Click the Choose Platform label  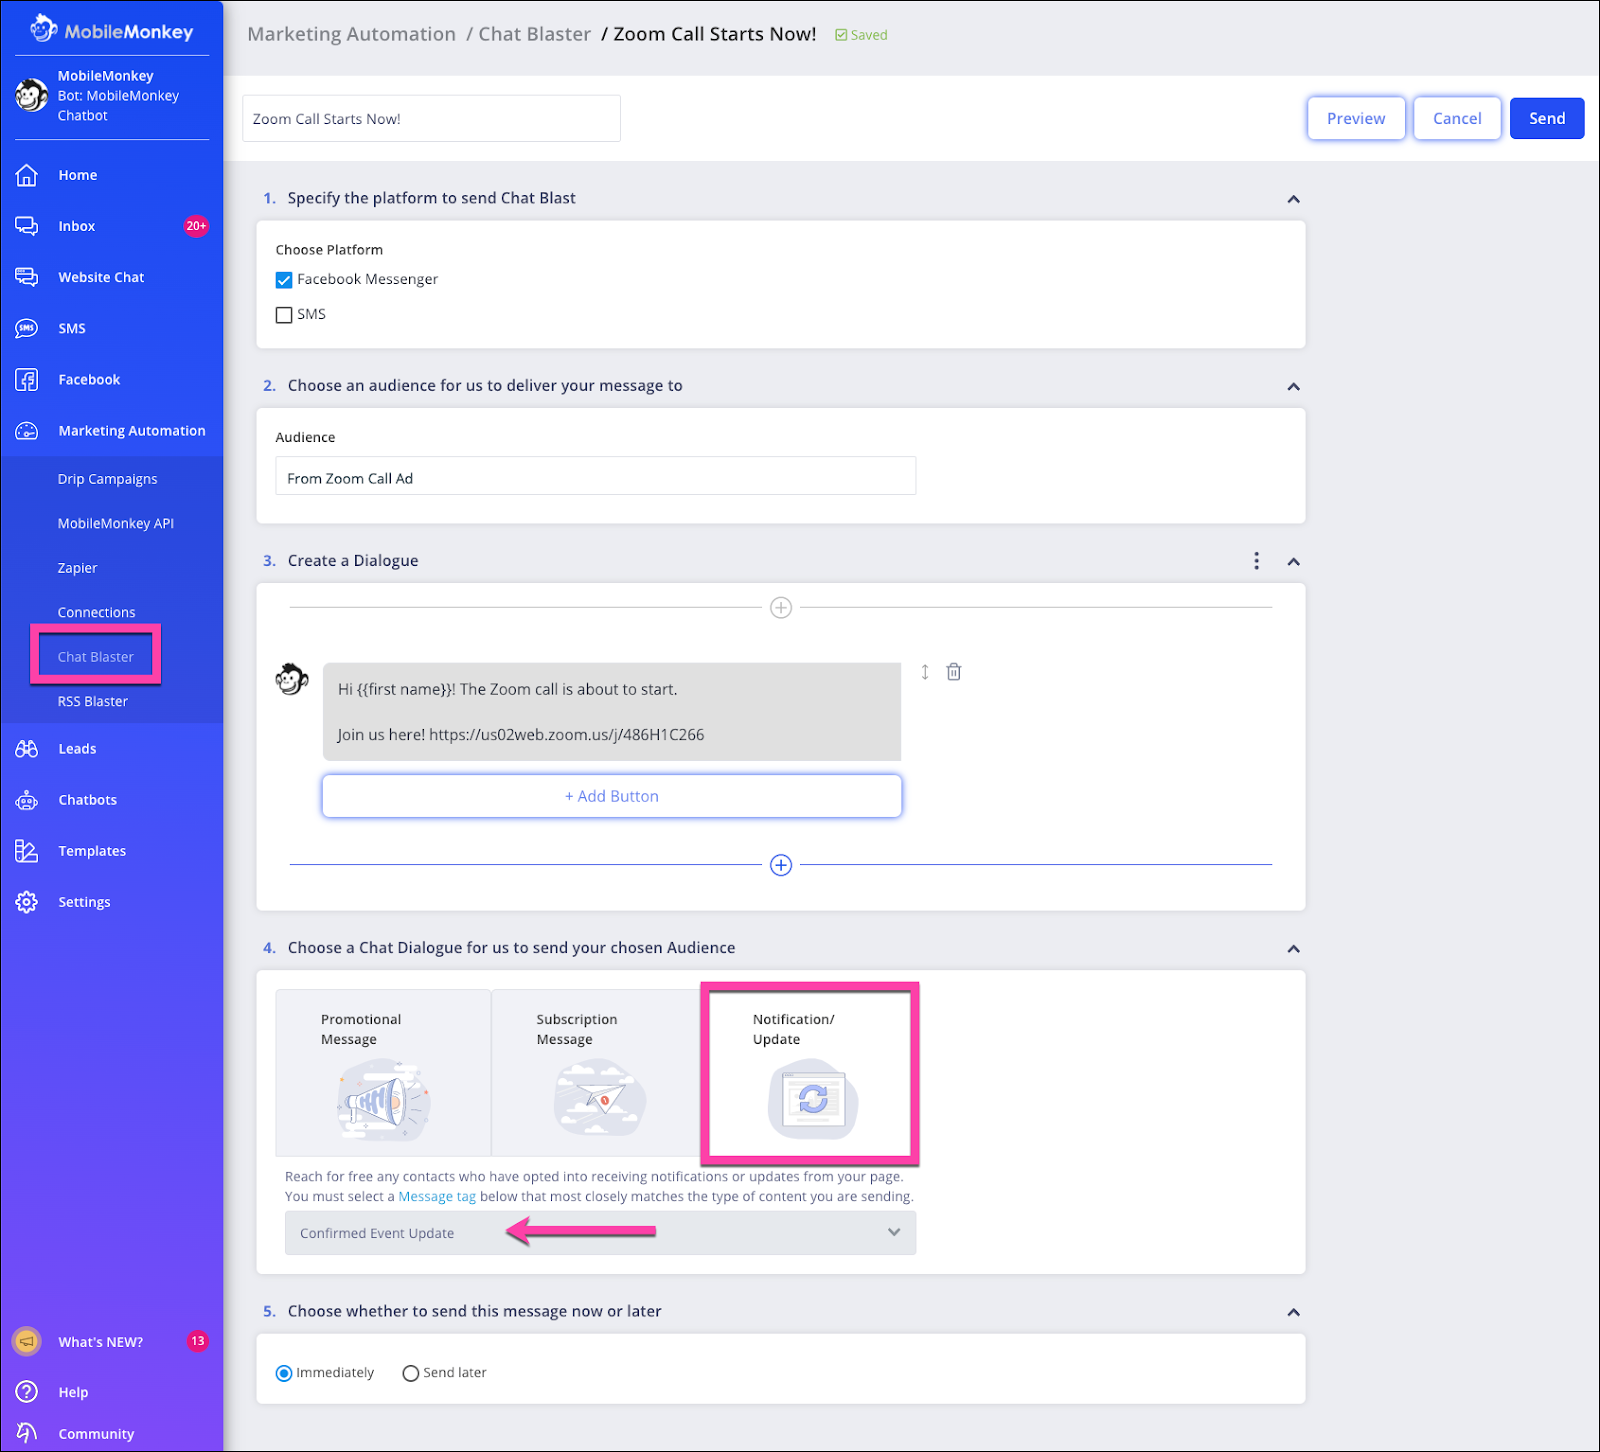point(329,249)
